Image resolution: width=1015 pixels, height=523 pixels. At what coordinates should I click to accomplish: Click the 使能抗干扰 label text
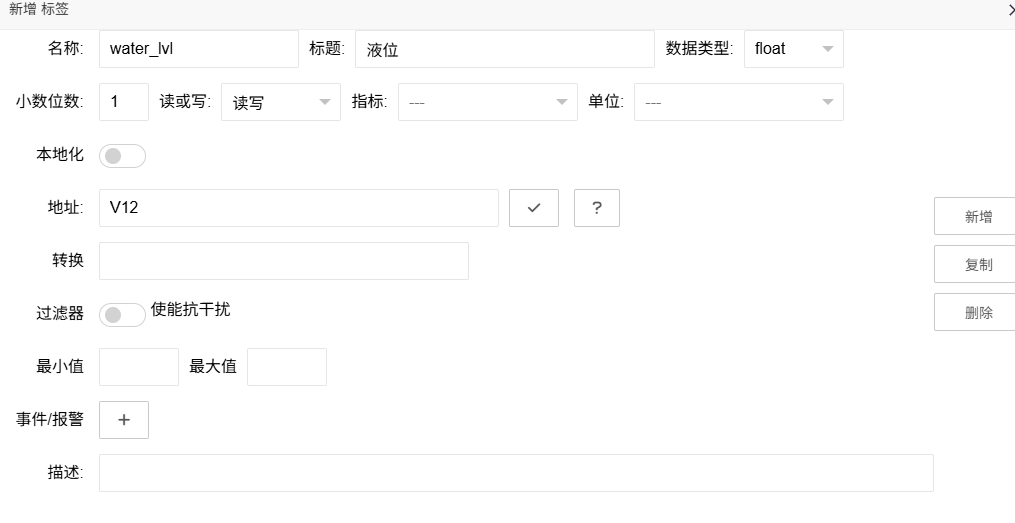[190, 309]
